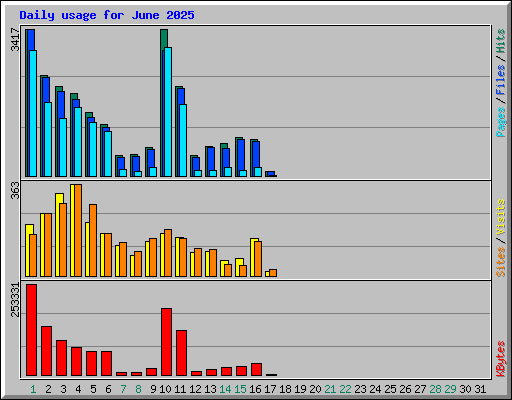This screenshot has width=512, height=400.
Task: Click the red KBytes bar for day 16
Action: [257, 370]
